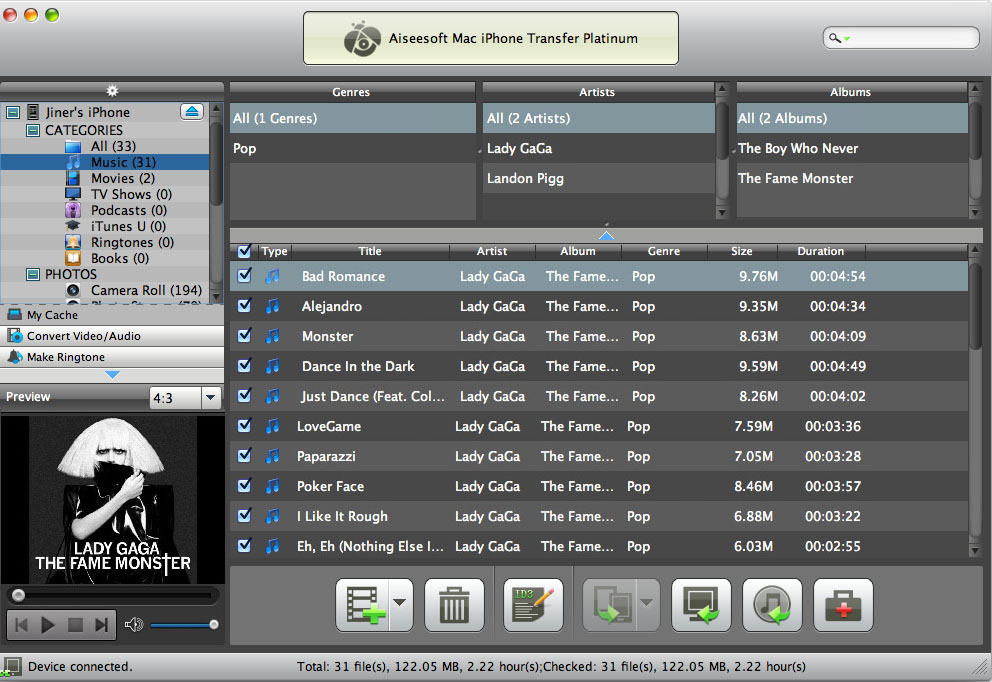The width and height of the screenshot is (992, 682).
Task: Filter by The Fame Monster album
Action: [852, 178]
